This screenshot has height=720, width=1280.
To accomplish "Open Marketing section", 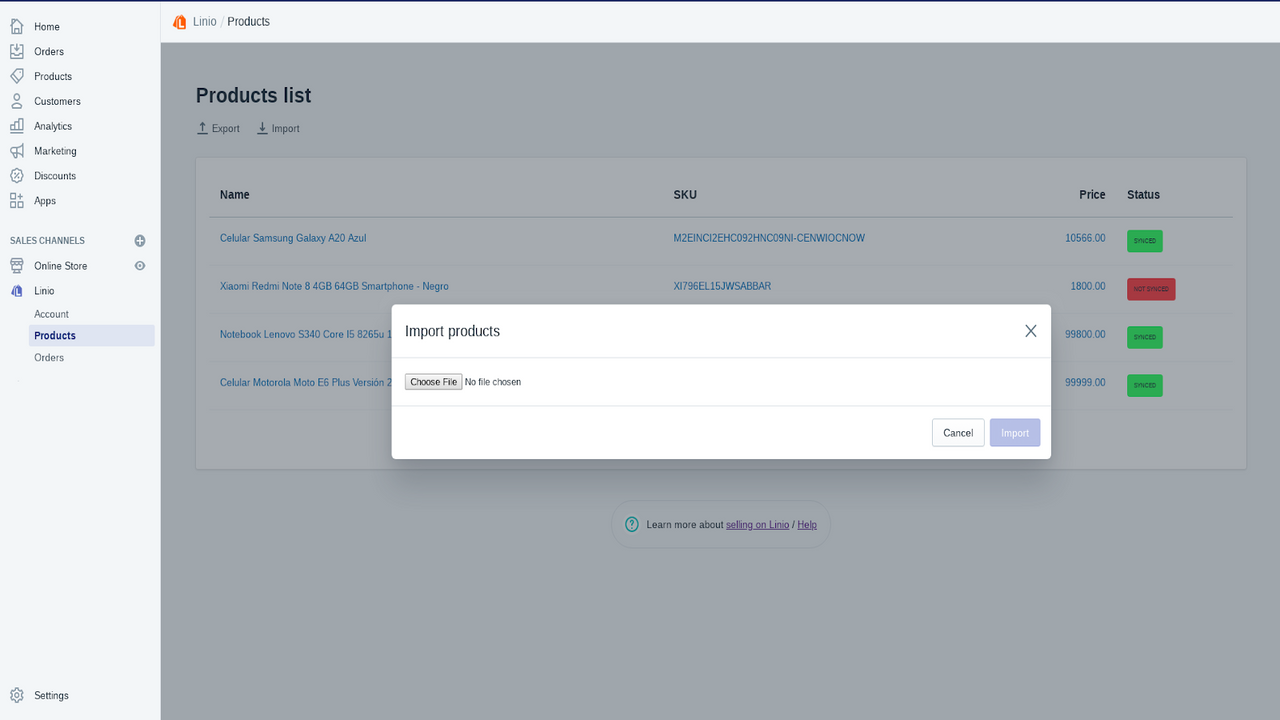I will pyautogui.click(x=55, y=152).
